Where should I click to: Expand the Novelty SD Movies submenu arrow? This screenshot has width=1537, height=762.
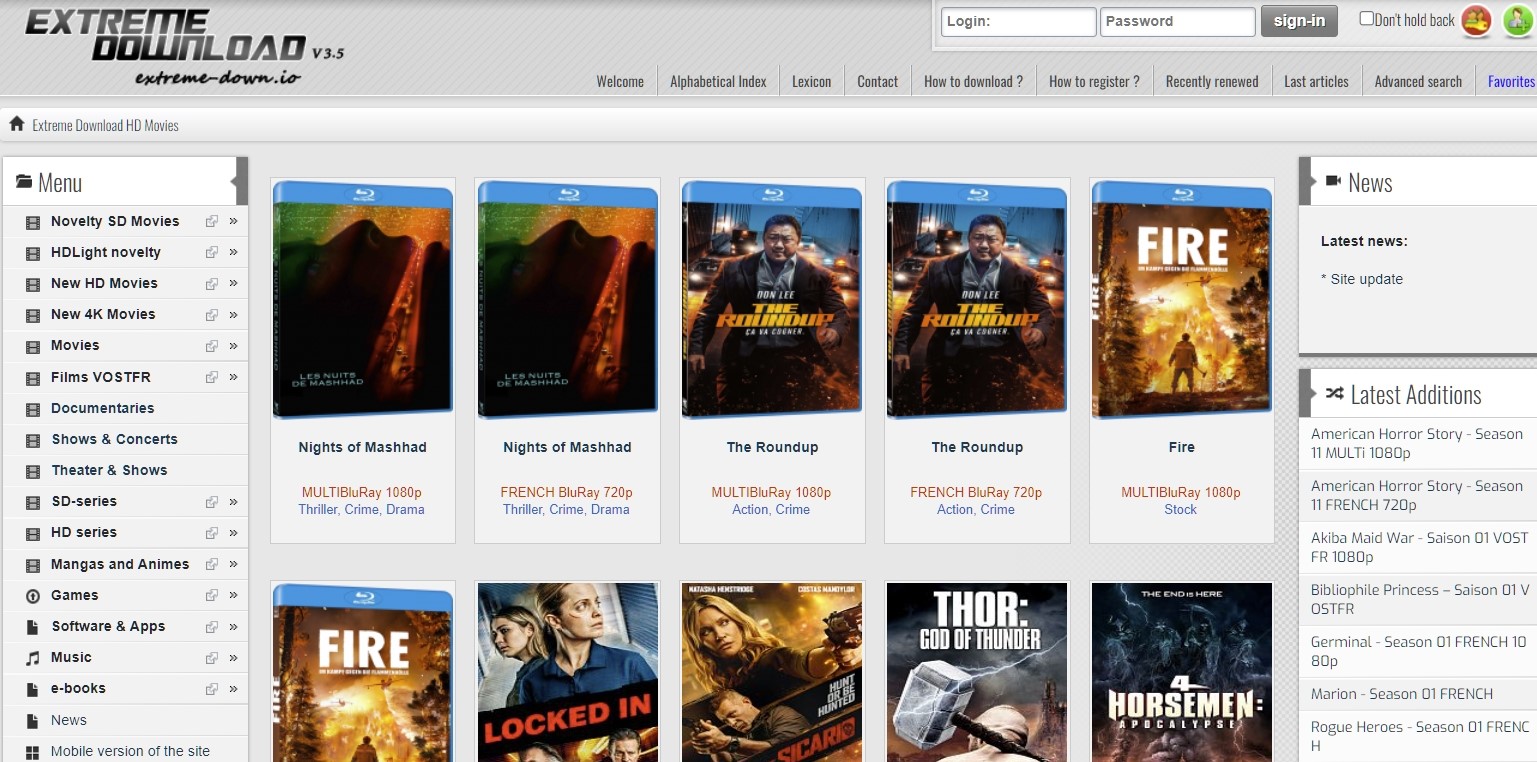pos(233,221)
